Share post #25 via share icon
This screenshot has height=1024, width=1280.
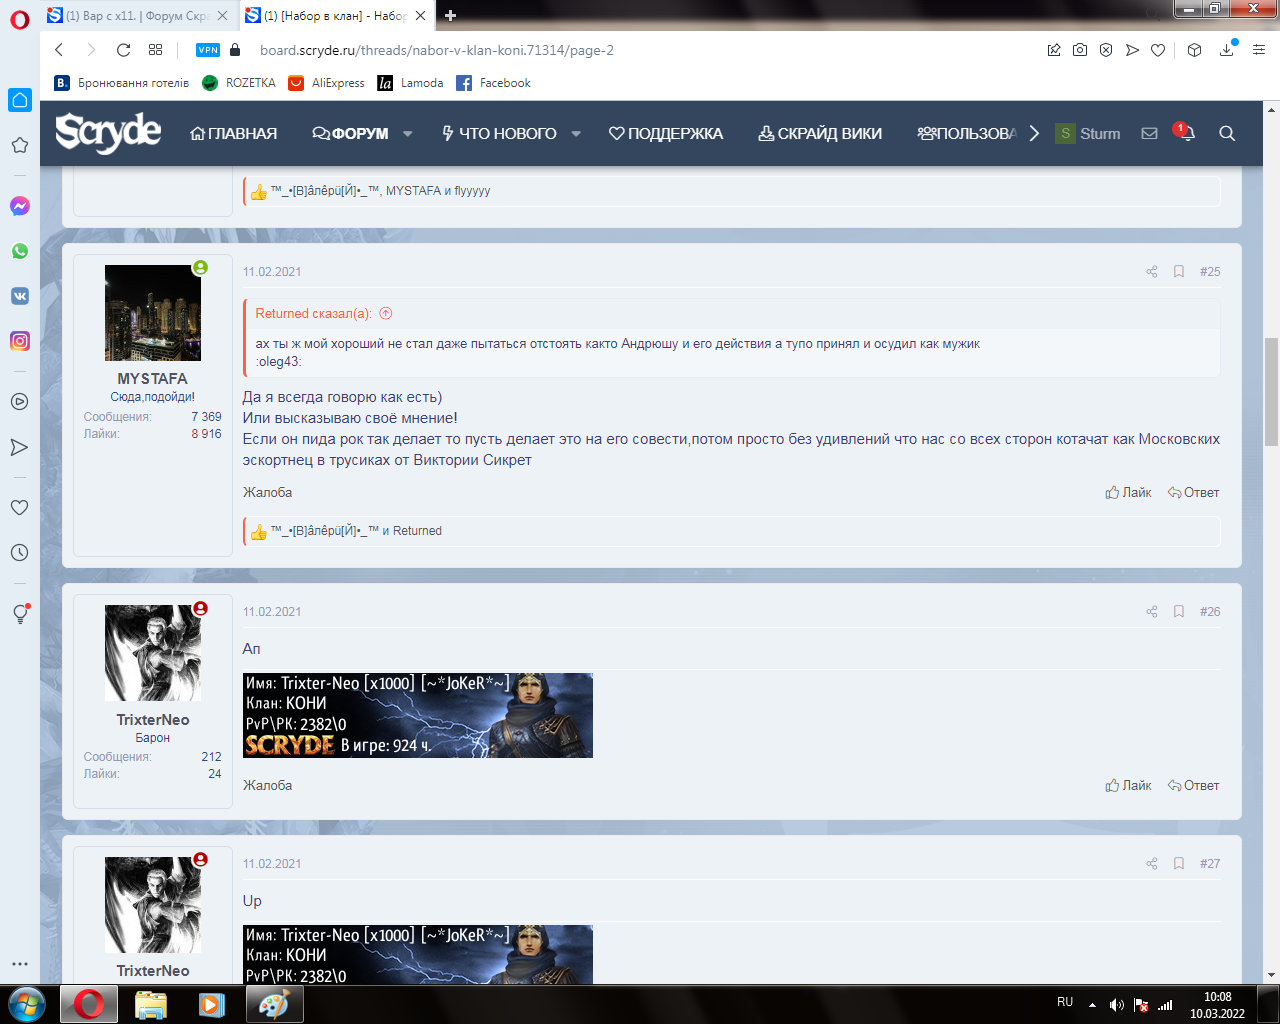point(1151,272)
